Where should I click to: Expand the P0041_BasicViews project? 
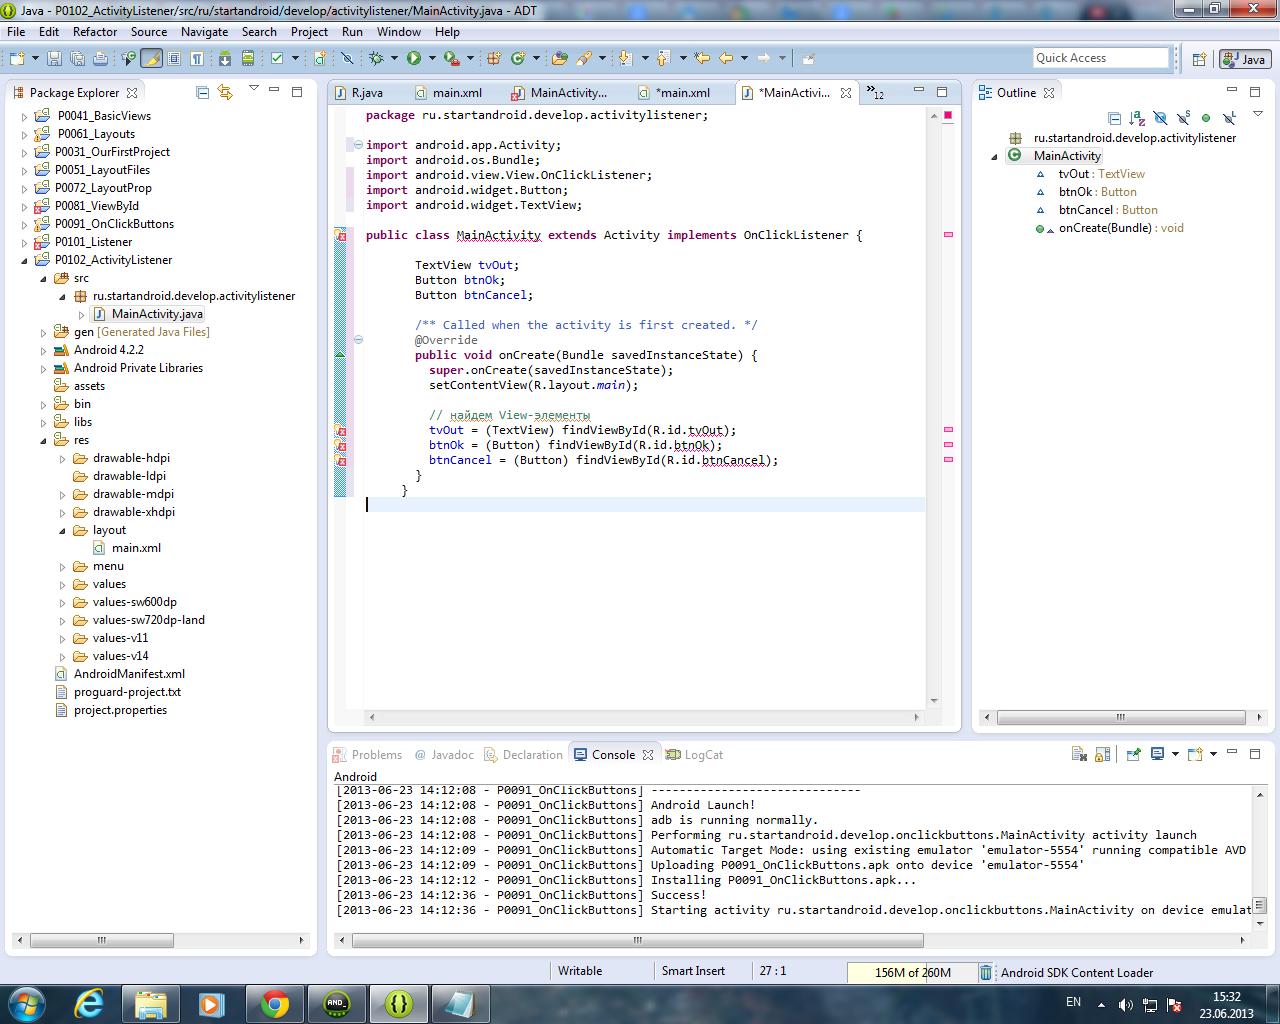(25, 116)
